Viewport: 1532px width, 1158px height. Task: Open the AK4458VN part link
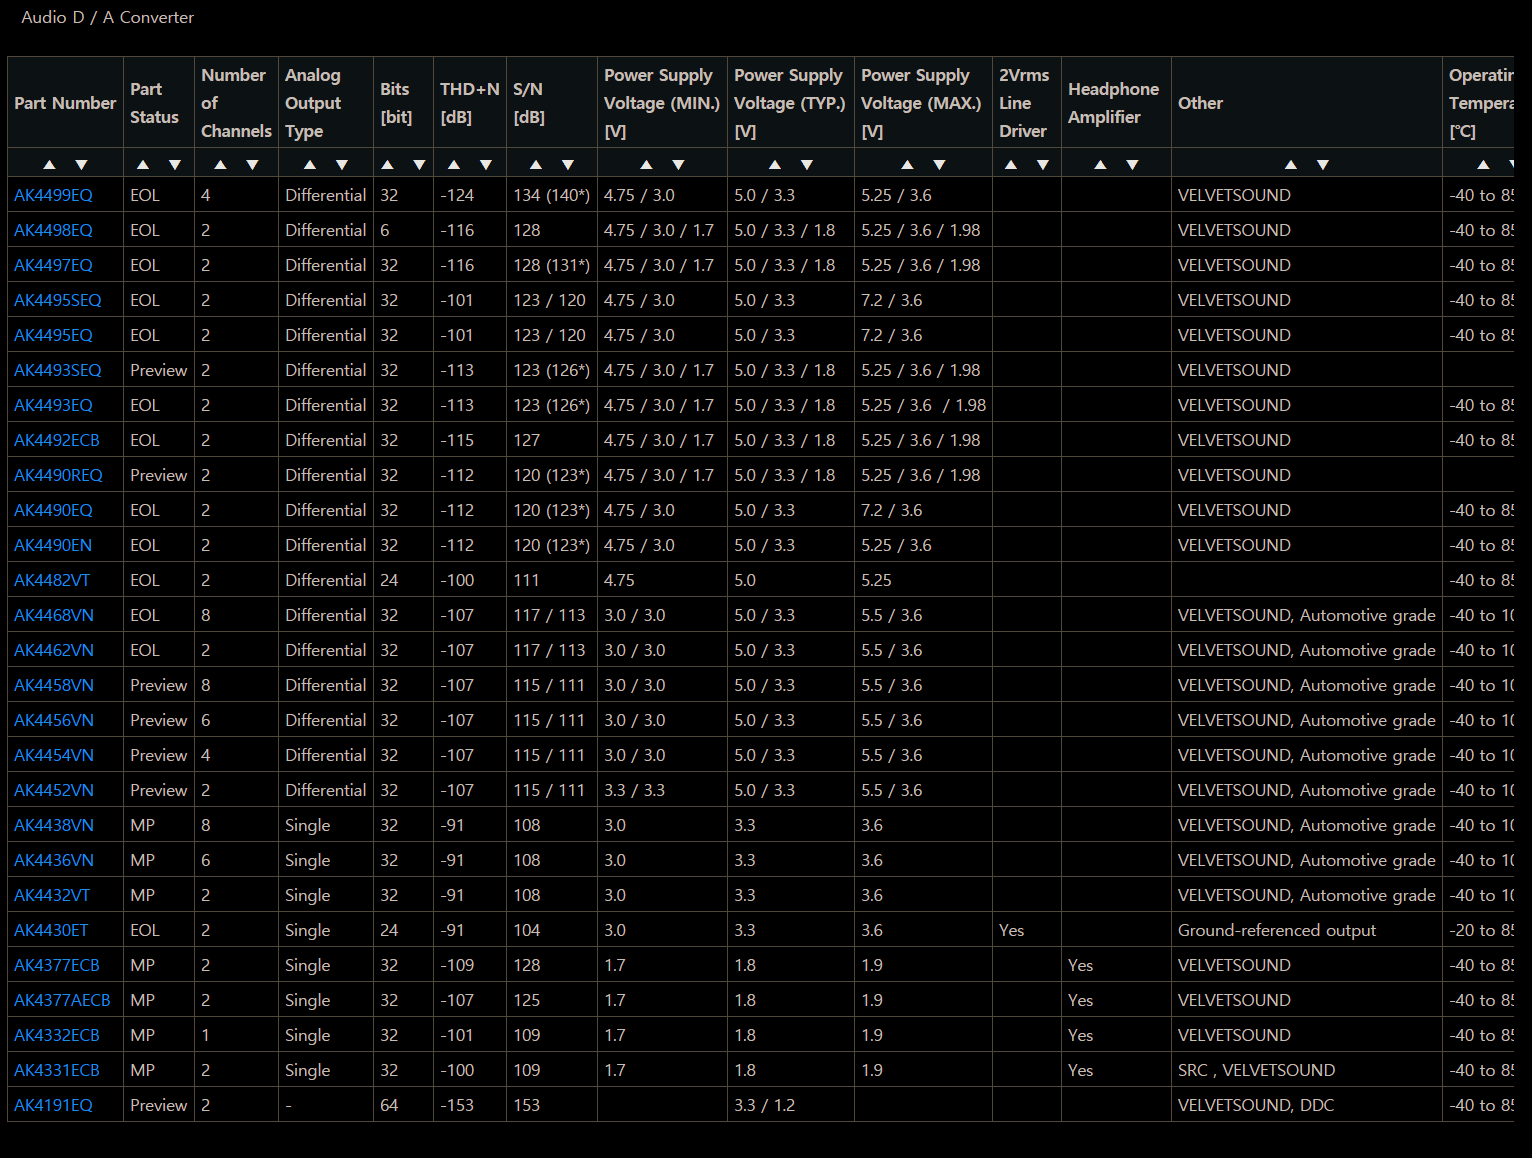pos(54,685)
